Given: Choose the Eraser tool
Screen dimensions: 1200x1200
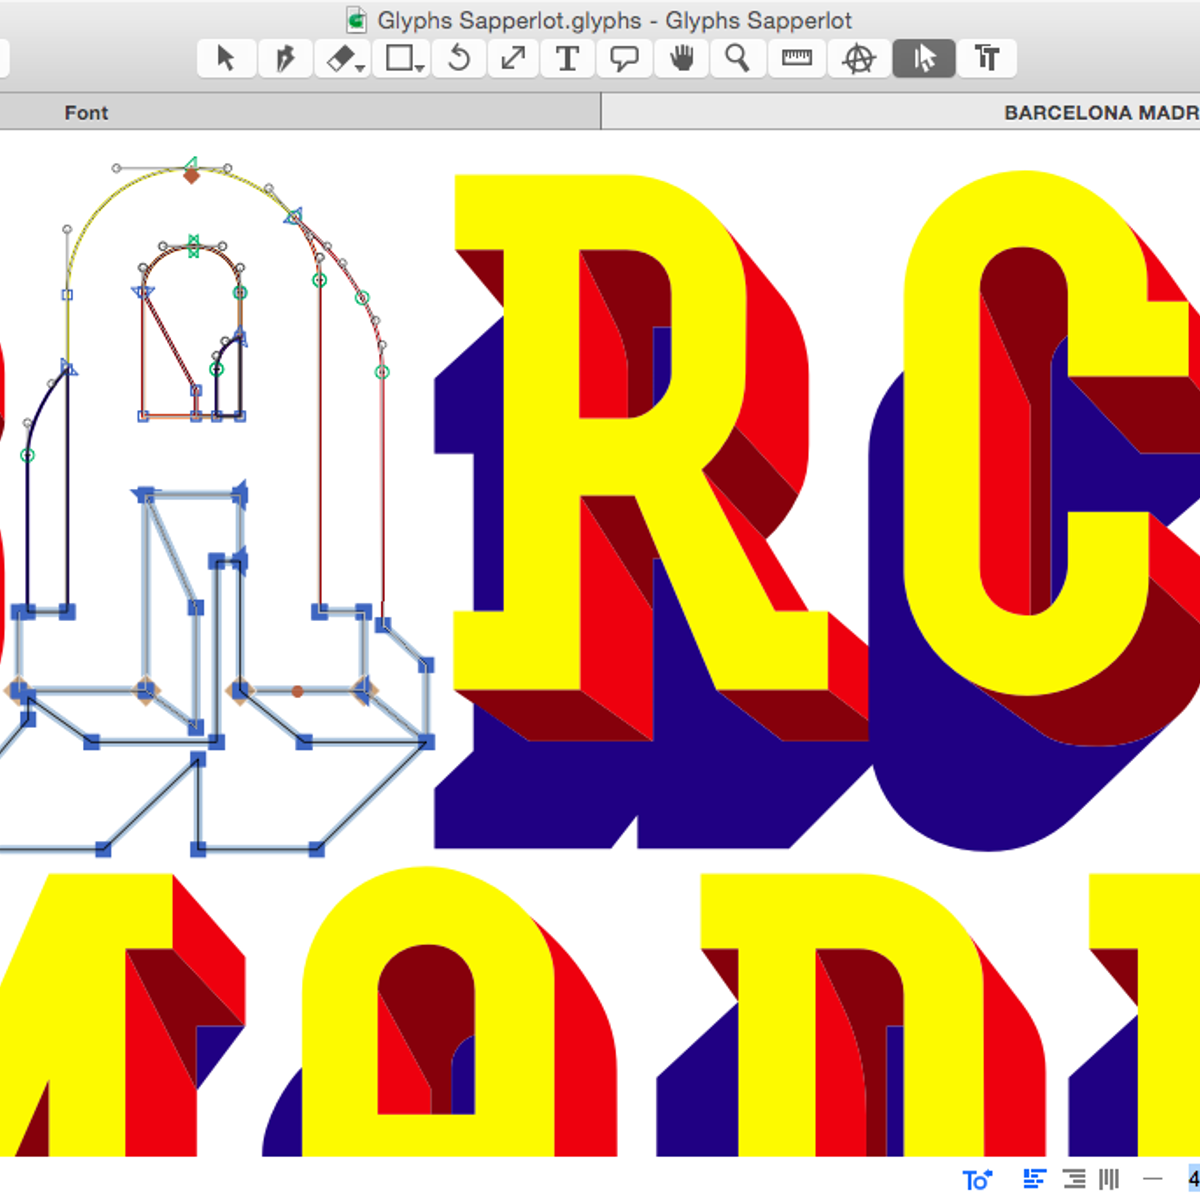Looking at the screenshot, I should 342,59.
